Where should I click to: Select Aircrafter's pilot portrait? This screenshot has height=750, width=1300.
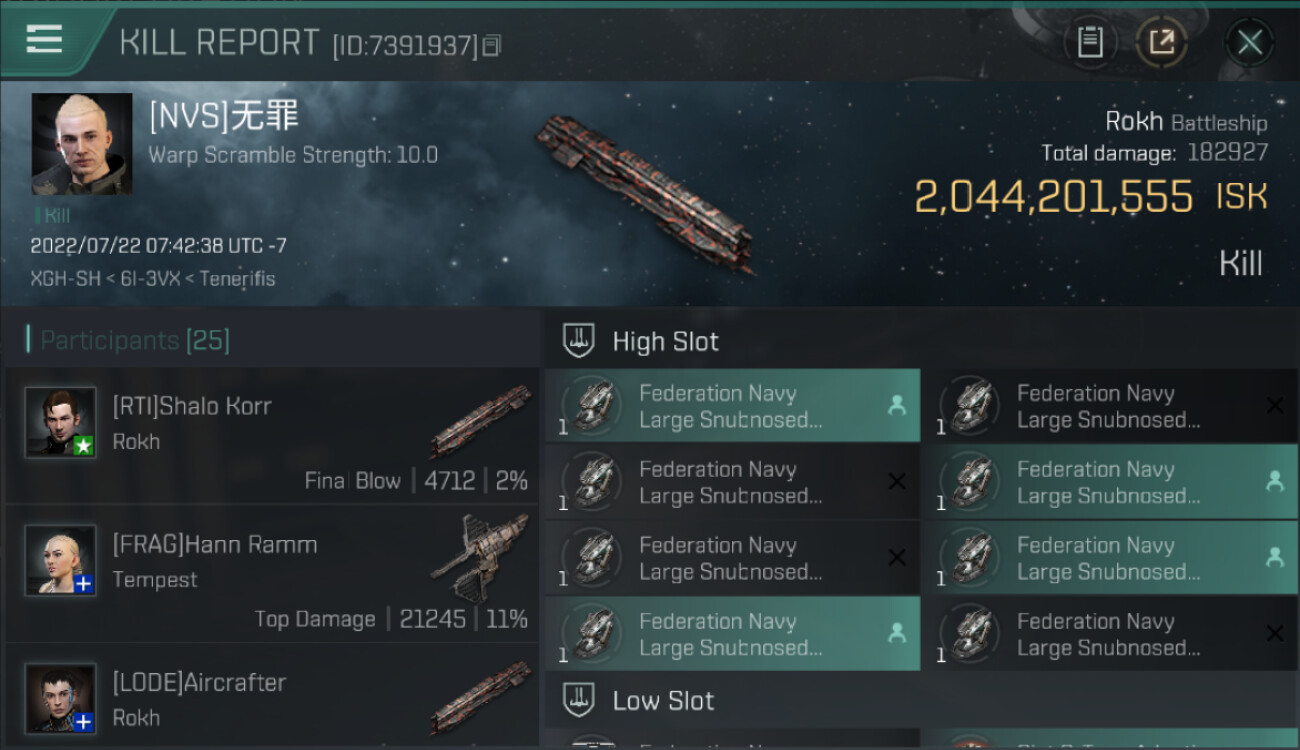coord(61,698)
